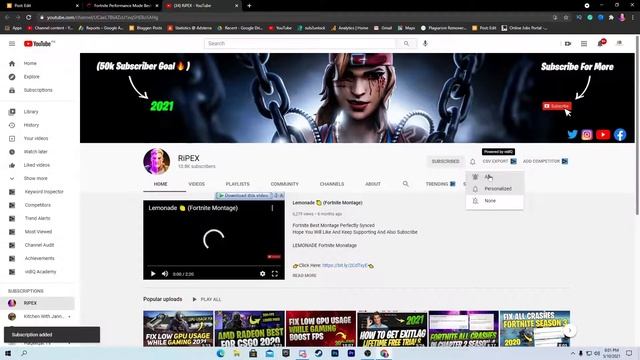Open featured video settings gear
Image resolution: width=640 pixels, height=360 pixels.
262,274
